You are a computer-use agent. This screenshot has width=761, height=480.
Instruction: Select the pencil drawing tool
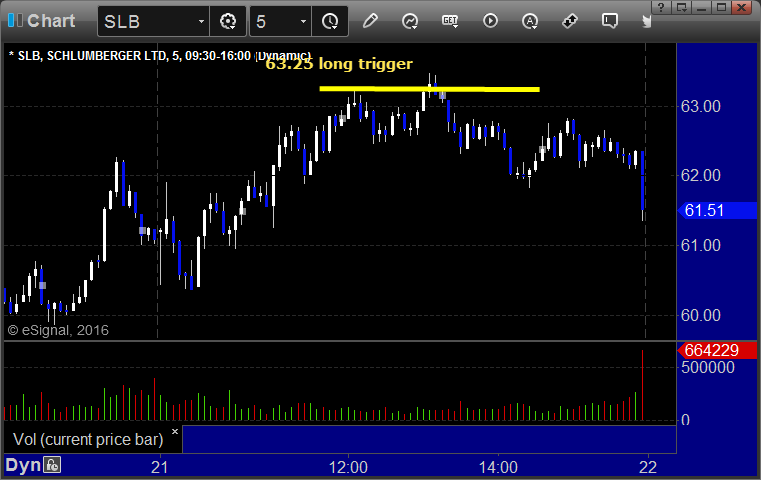pyautogui.click(x=370, y=21)
